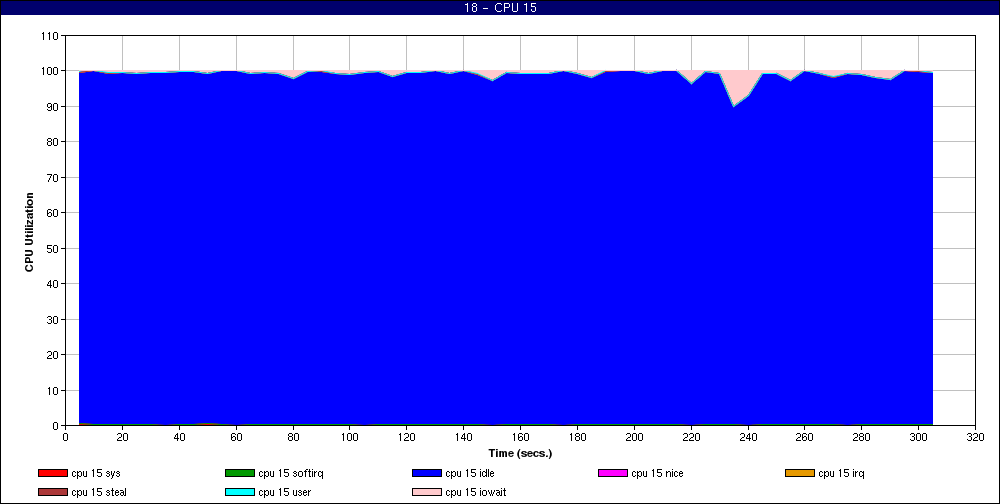Click the red cpu 15 sys legend swatch
The width and height of the screenshot is (1000, 504).
pyautogui.click(x=53, y=473)
